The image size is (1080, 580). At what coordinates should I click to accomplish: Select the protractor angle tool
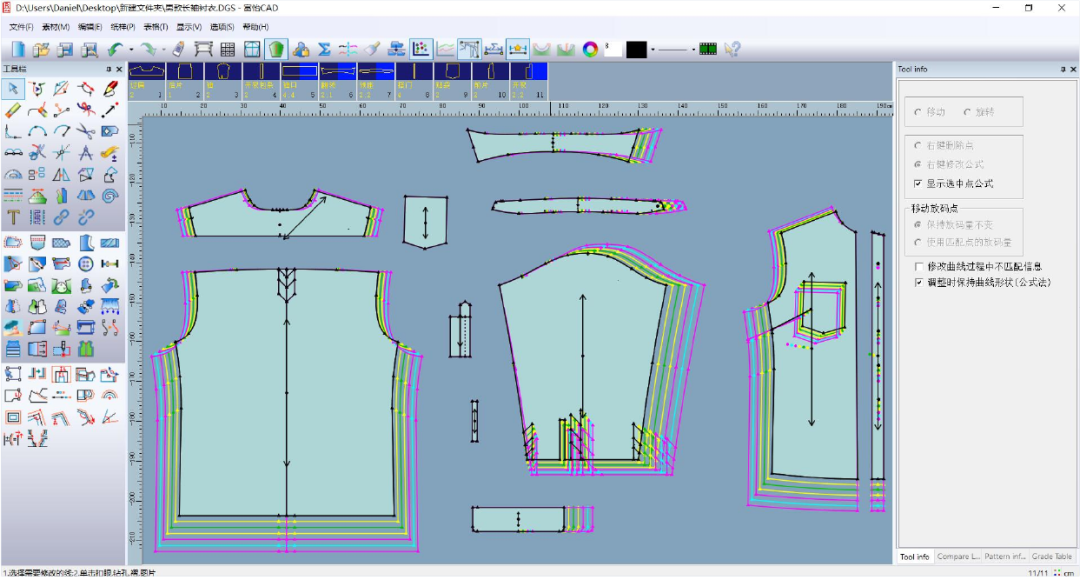coord(13,174)
